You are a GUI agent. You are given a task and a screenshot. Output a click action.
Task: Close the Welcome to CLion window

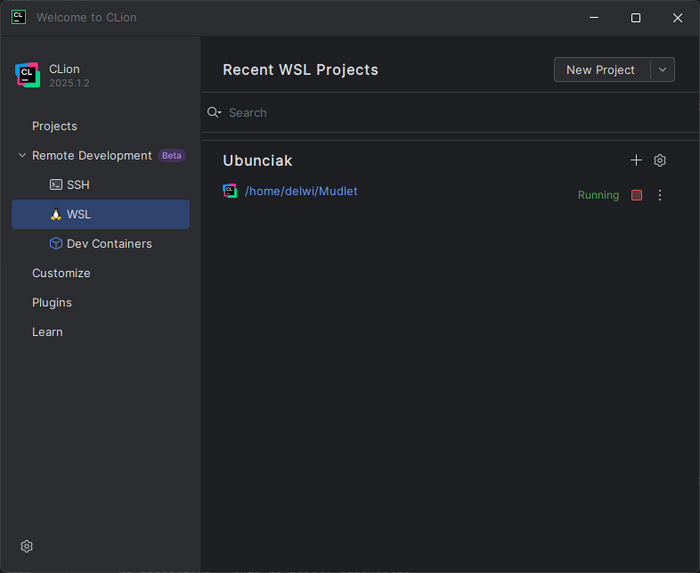[678, 18]
